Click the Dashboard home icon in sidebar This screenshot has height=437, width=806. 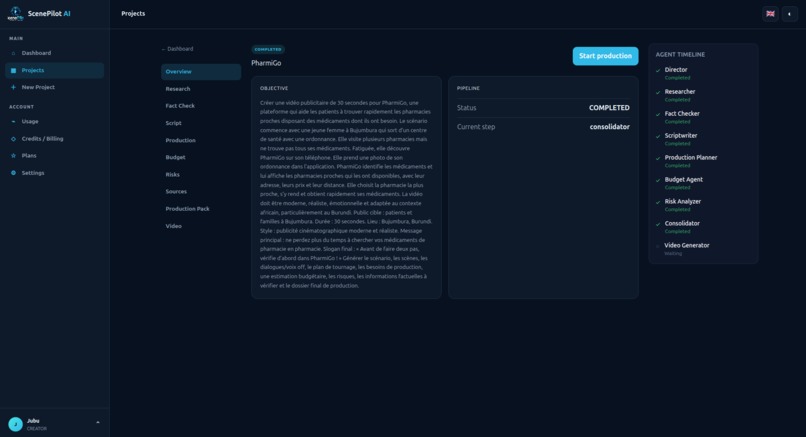tap(13, 53)
